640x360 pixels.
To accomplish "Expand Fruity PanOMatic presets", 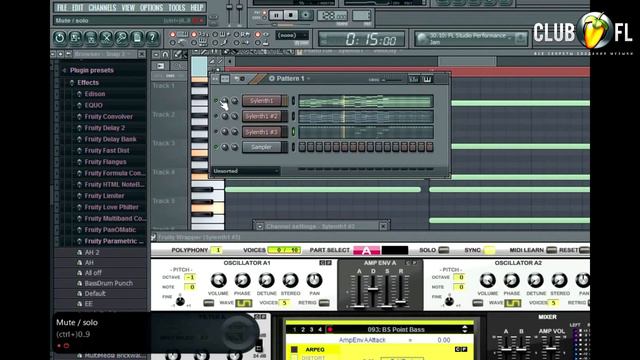I will coord(79,230).
